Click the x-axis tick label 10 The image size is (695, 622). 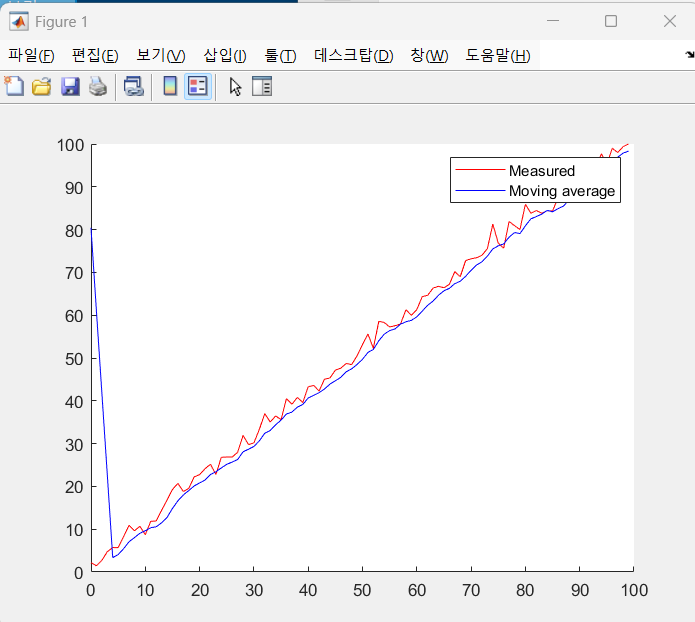coord(145,591)
